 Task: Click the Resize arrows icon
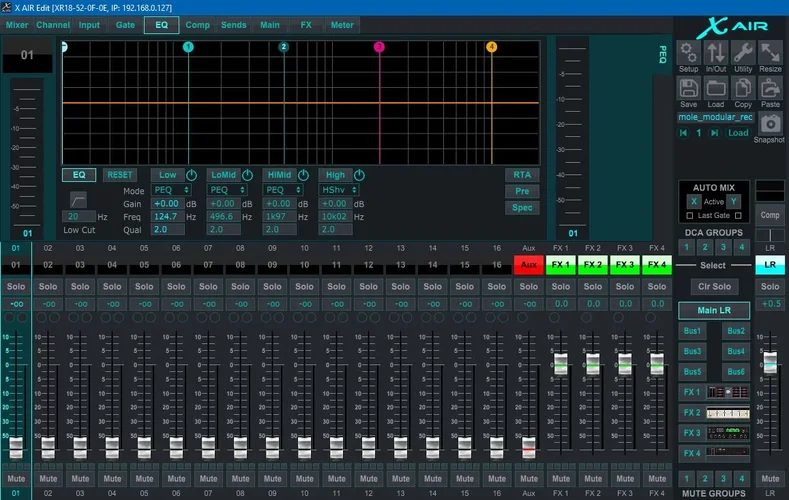click(771, 52)
